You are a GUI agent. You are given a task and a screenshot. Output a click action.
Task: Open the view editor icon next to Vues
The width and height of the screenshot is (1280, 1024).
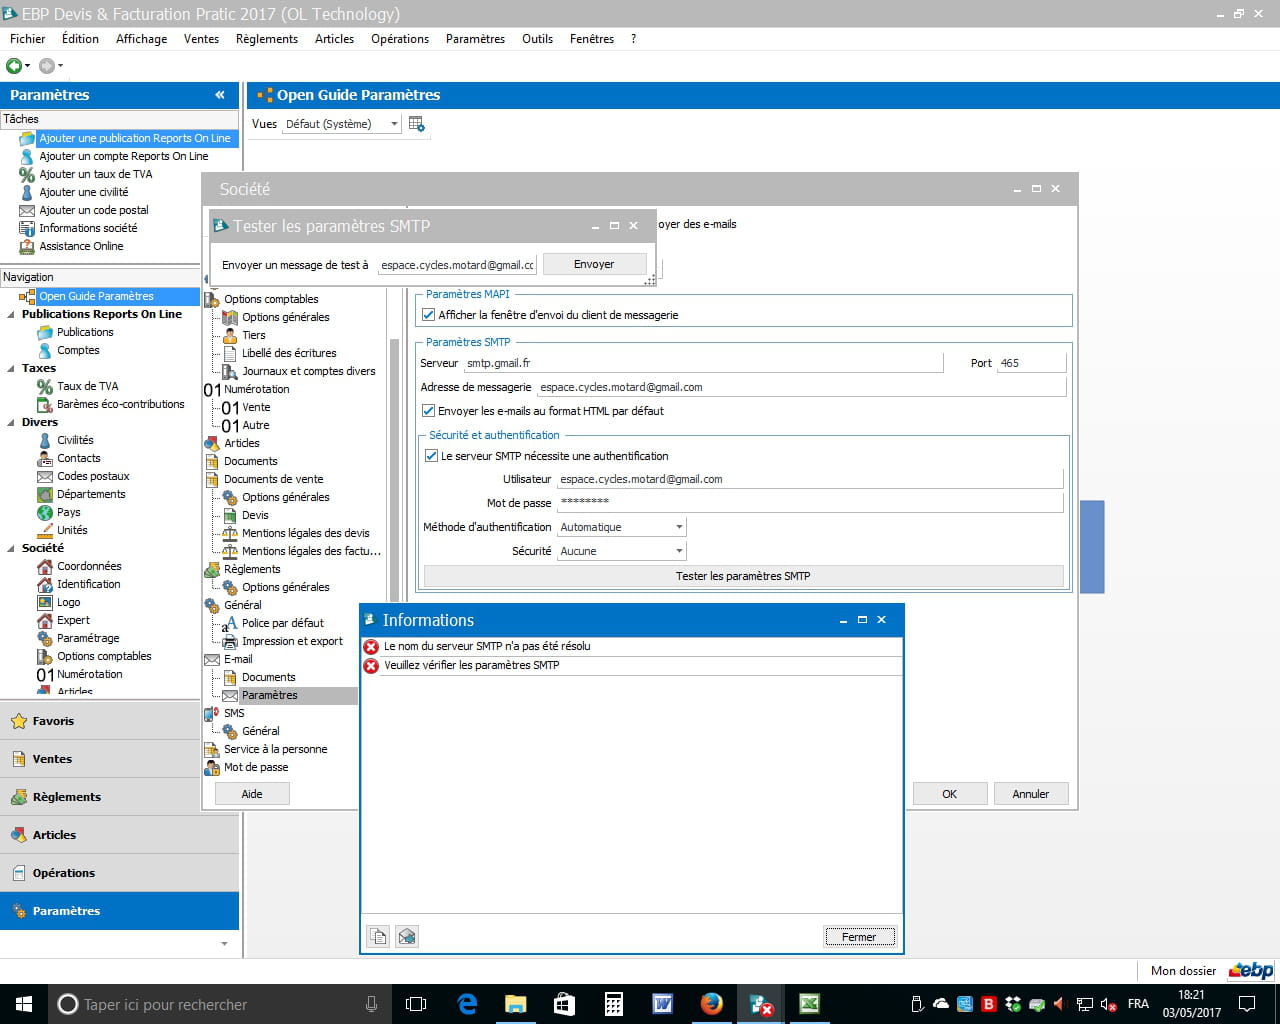click(417, 124)
